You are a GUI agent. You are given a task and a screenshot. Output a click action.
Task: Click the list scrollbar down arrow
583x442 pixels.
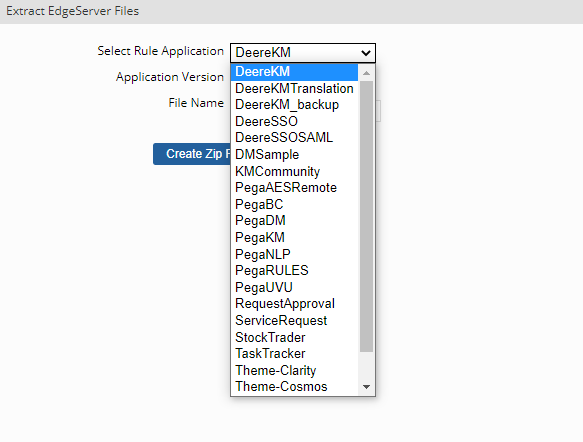(366, 387)
